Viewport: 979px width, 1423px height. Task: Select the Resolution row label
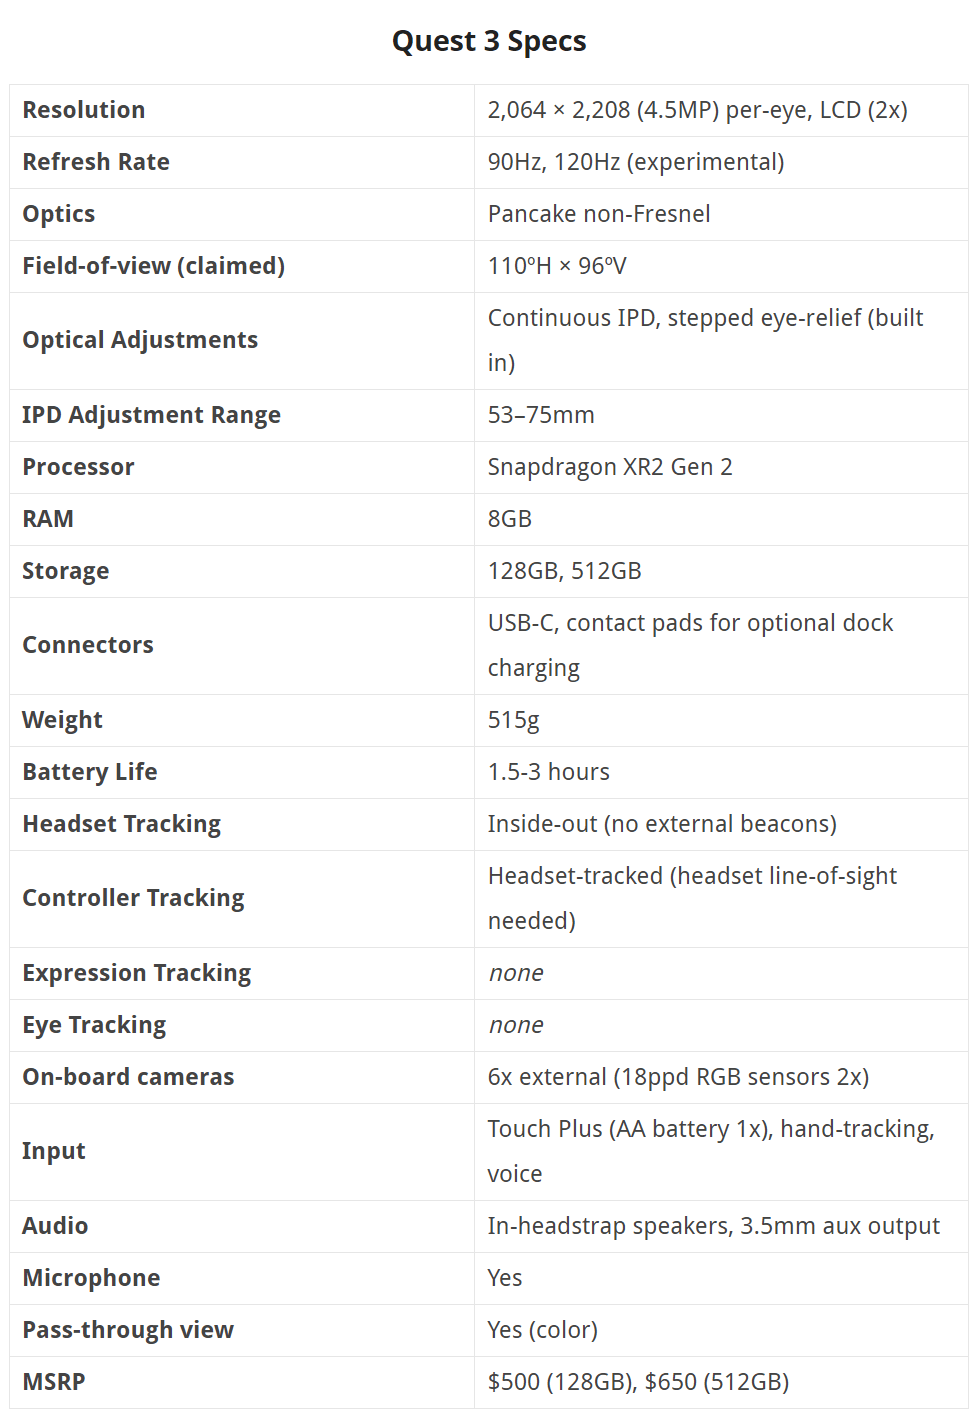84,110
